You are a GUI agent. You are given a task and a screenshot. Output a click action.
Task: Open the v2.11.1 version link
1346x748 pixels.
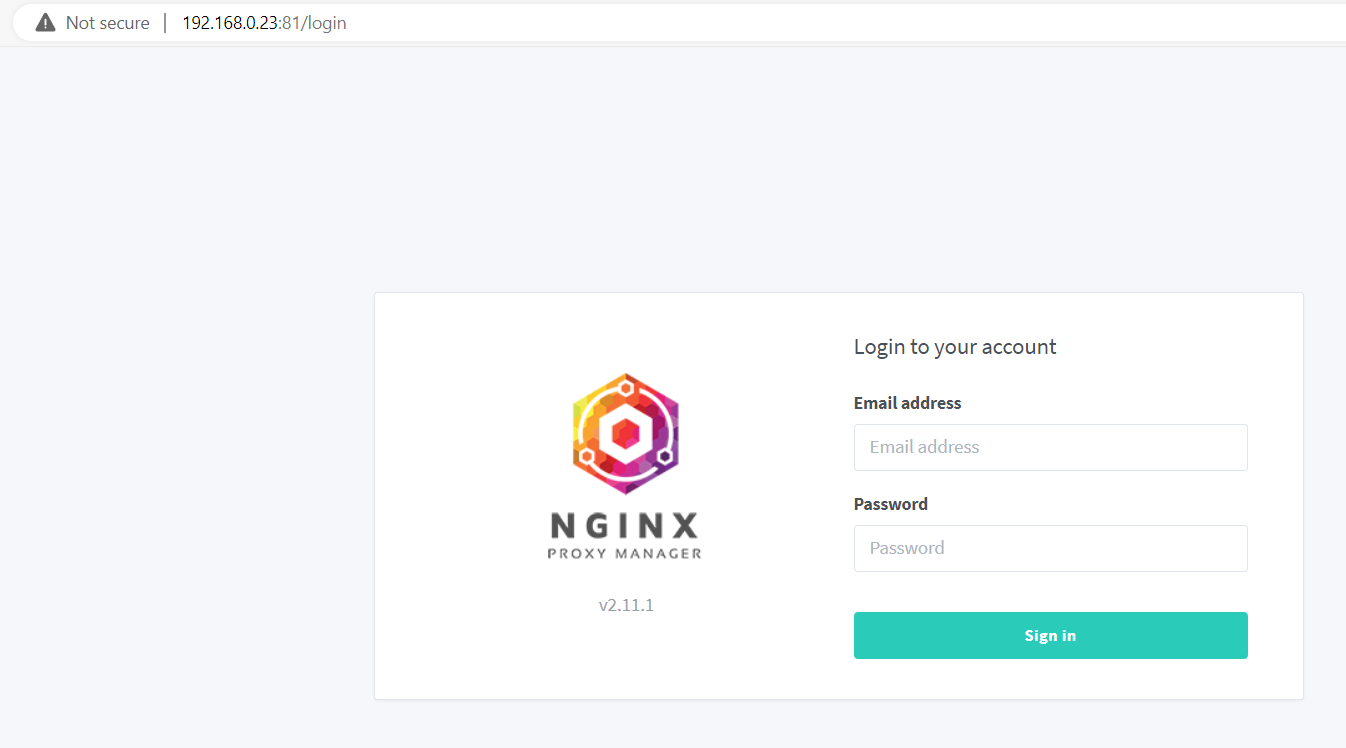point(625,604)
